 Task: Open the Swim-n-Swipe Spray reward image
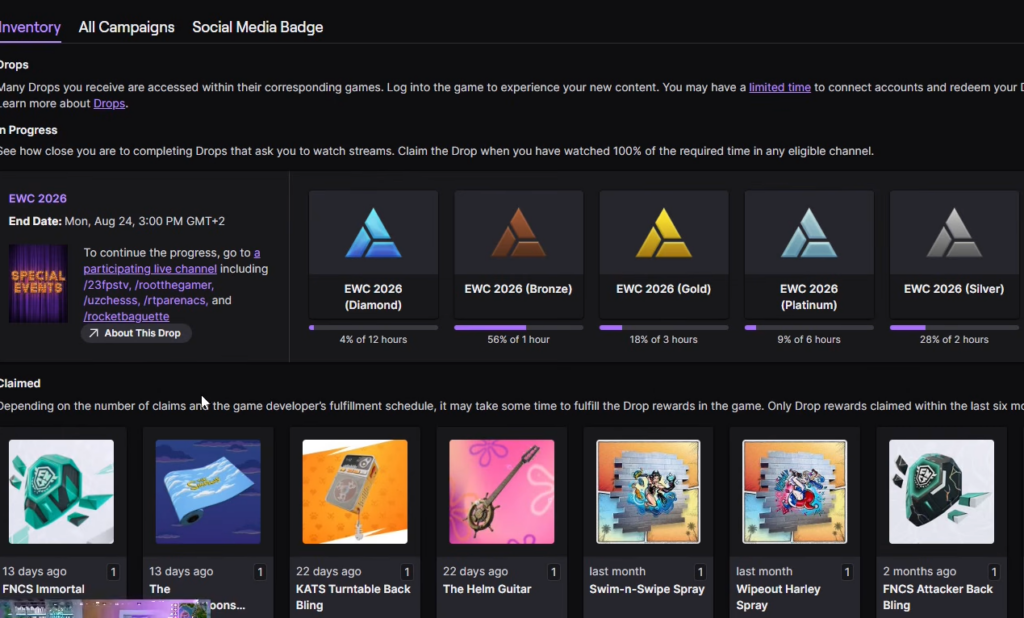(648, 491)
